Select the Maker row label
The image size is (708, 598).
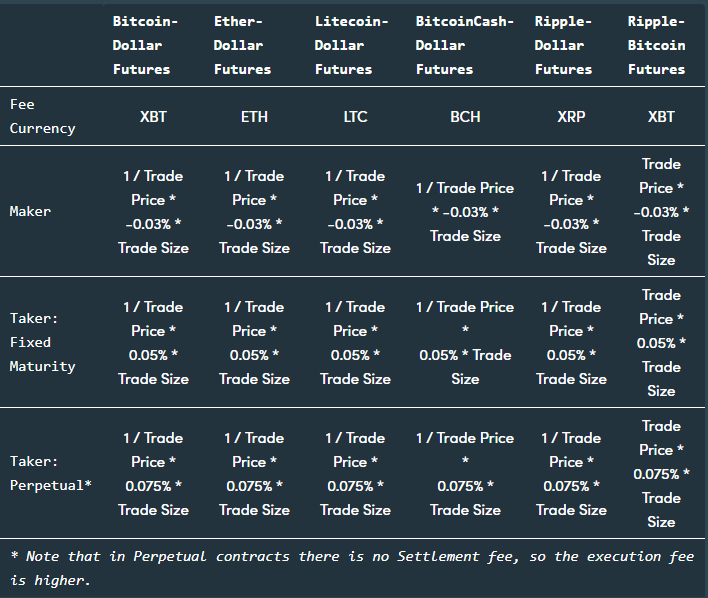[x=30, y=211]
